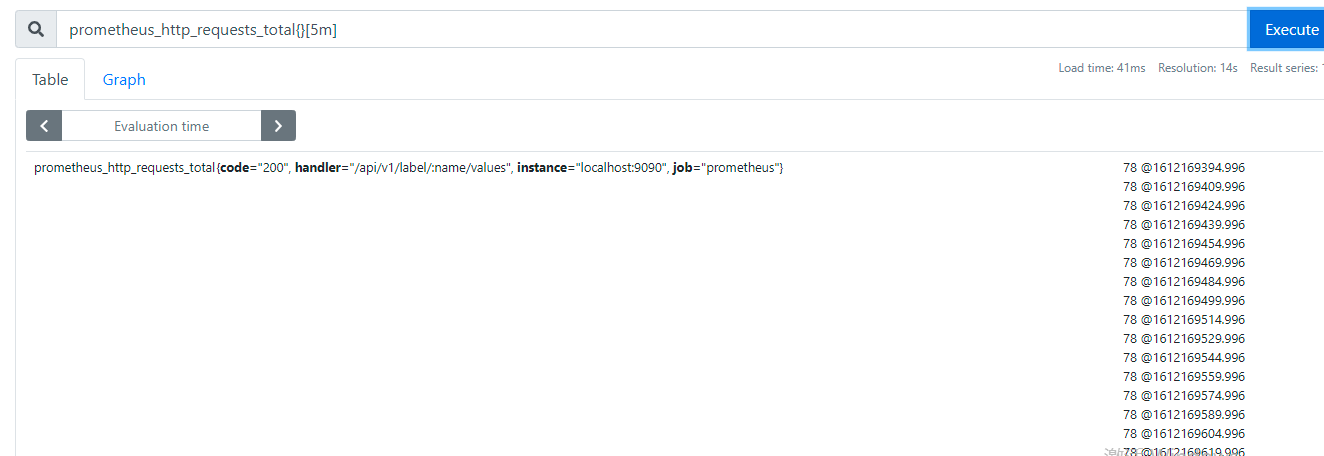The height and width of the screenshot is (456, 1324).
Task: Click the instance="localhost:9090" label
Action: pos(591,168)
